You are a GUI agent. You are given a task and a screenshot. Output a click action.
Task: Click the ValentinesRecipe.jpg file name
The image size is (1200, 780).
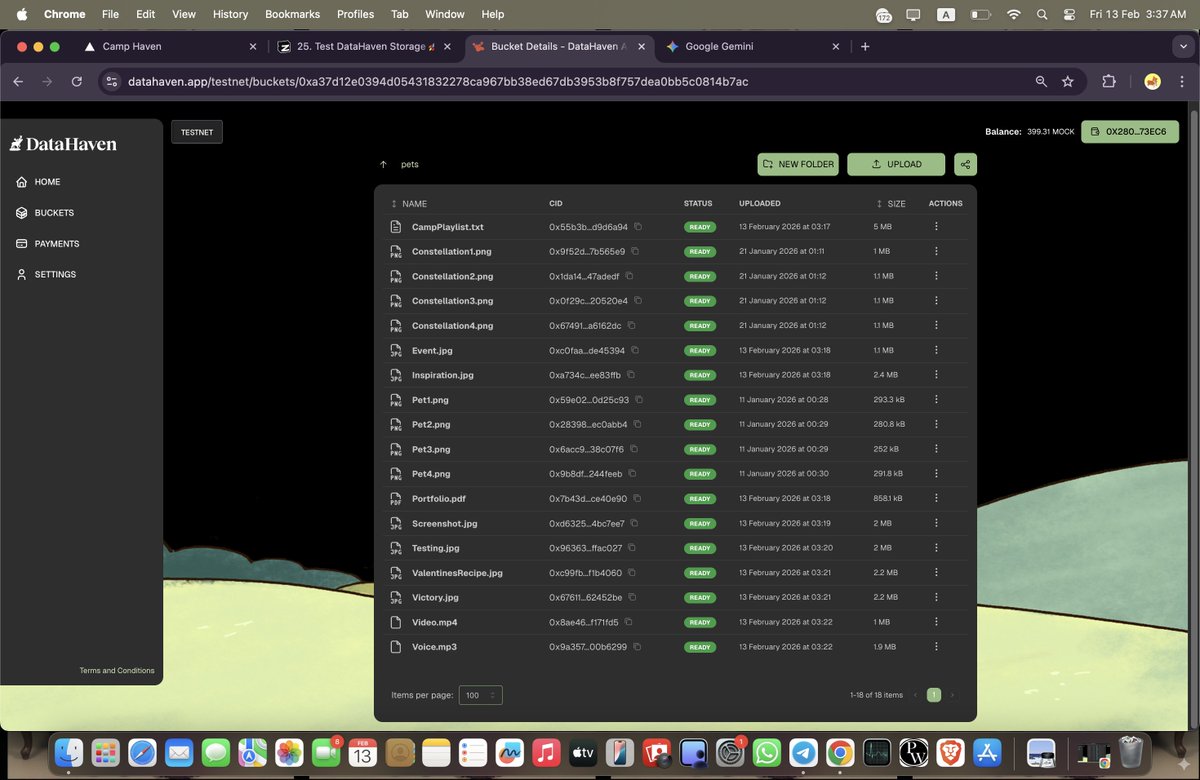click(x=457, y=573)
